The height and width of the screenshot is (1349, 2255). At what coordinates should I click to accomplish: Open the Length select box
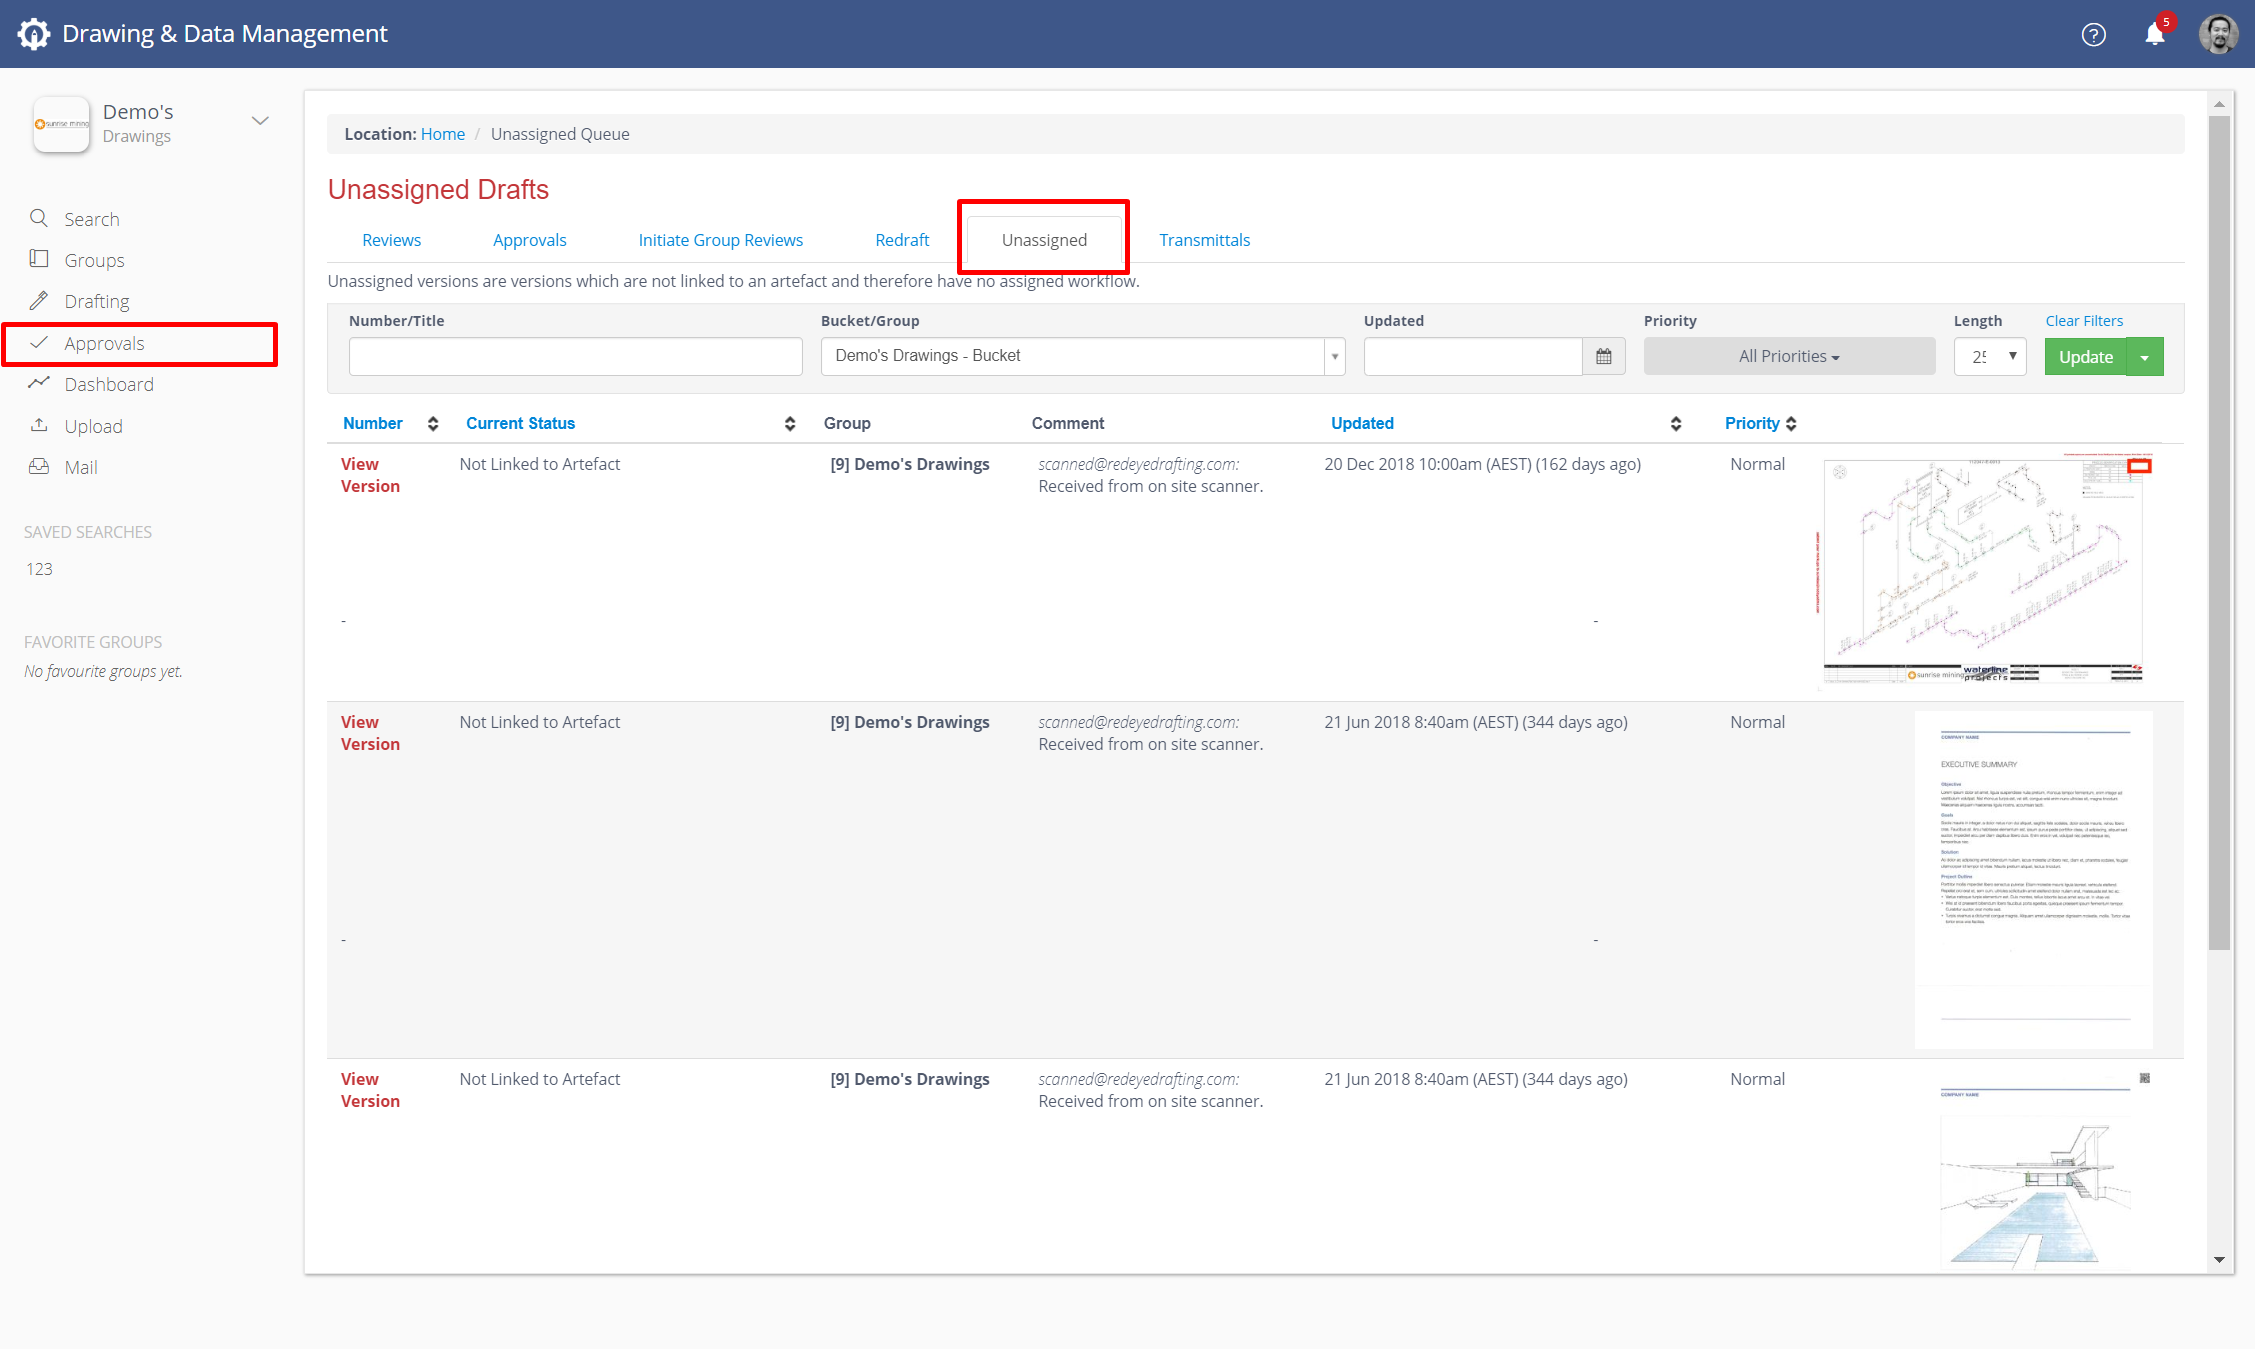pos(1989,357)
